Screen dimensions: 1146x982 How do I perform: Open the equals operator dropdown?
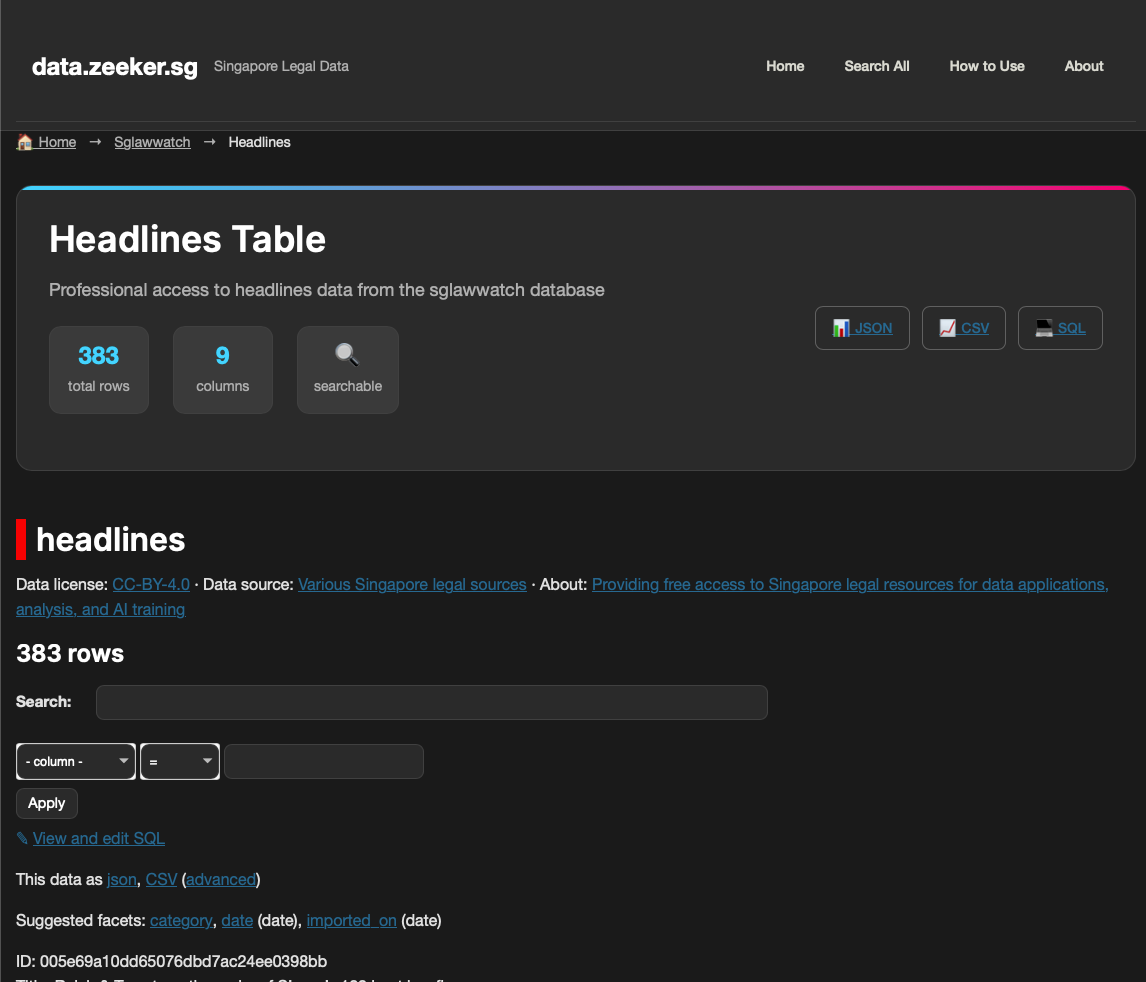[180, 761]
